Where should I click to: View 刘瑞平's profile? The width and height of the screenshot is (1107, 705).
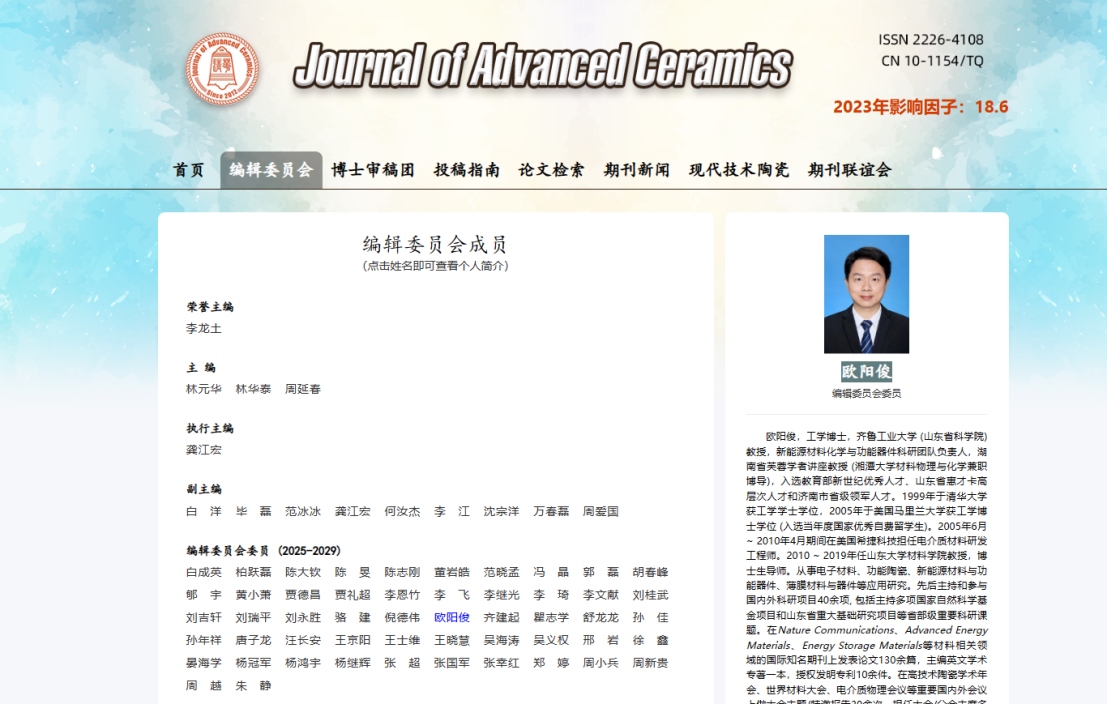(253, 617)
